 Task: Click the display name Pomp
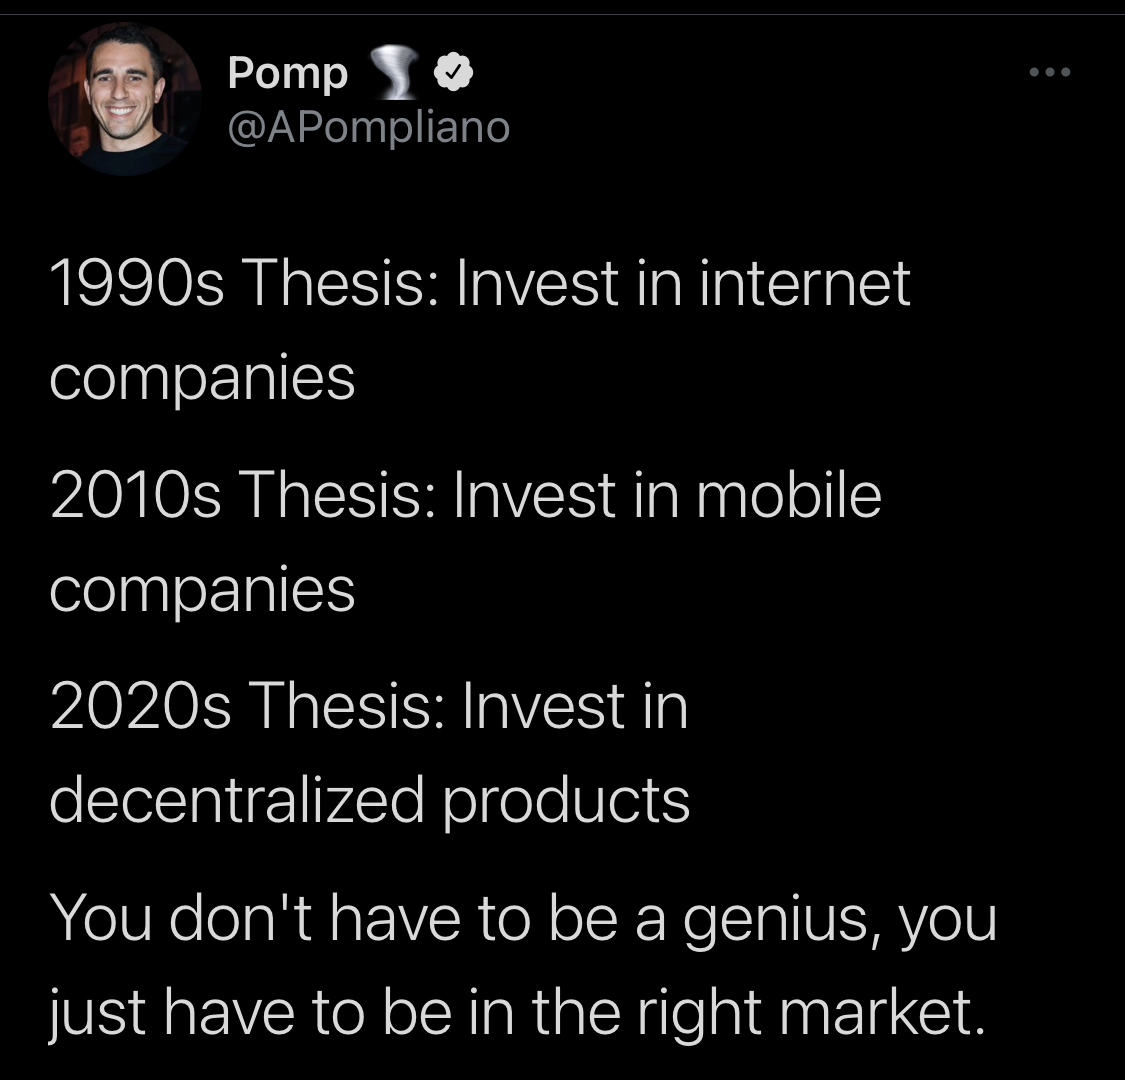(x=288, y=73)
